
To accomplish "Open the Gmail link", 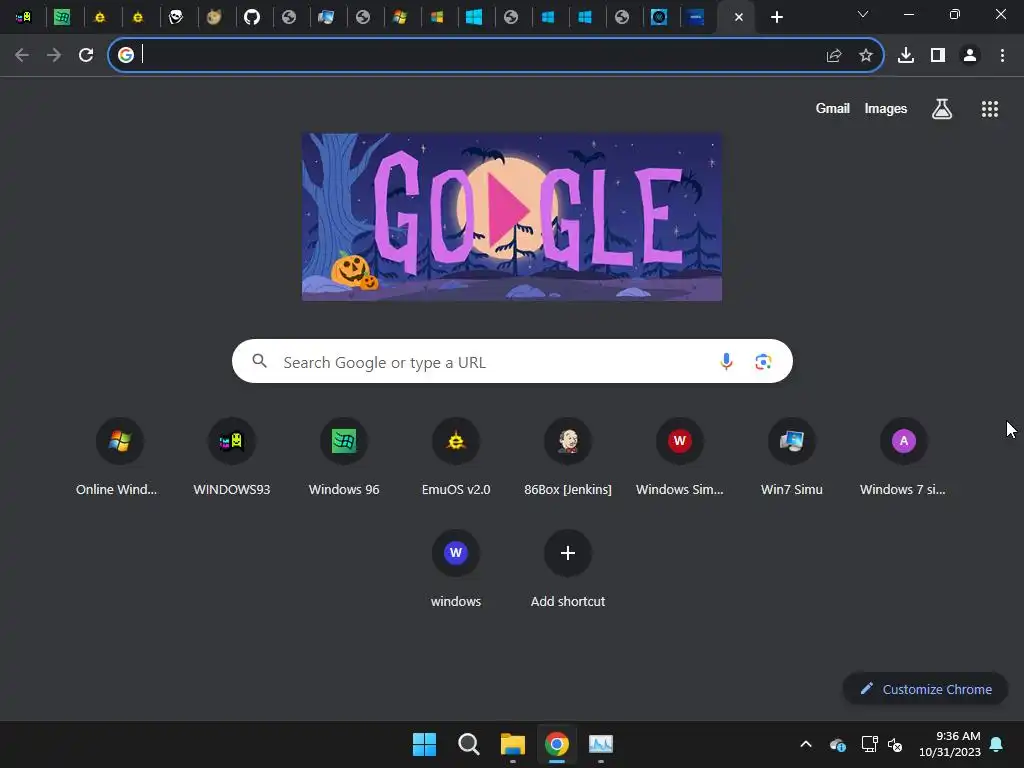I will pyautogui.click(x=832, y=108).
